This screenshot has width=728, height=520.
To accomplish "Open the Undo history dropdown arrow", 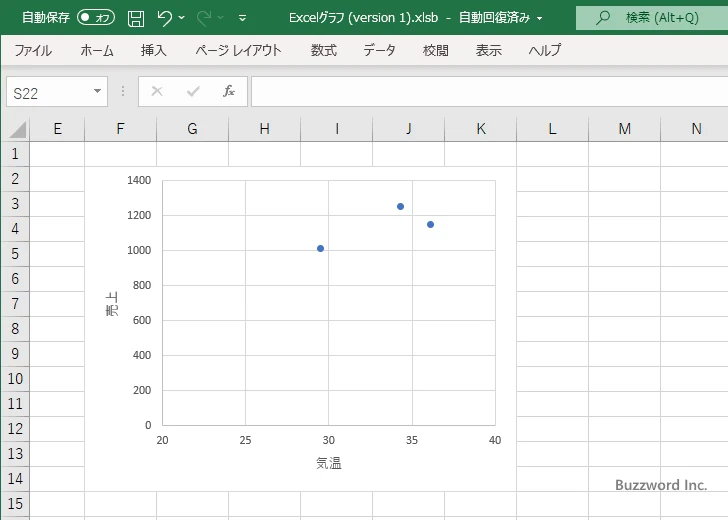I will (182, 18).
